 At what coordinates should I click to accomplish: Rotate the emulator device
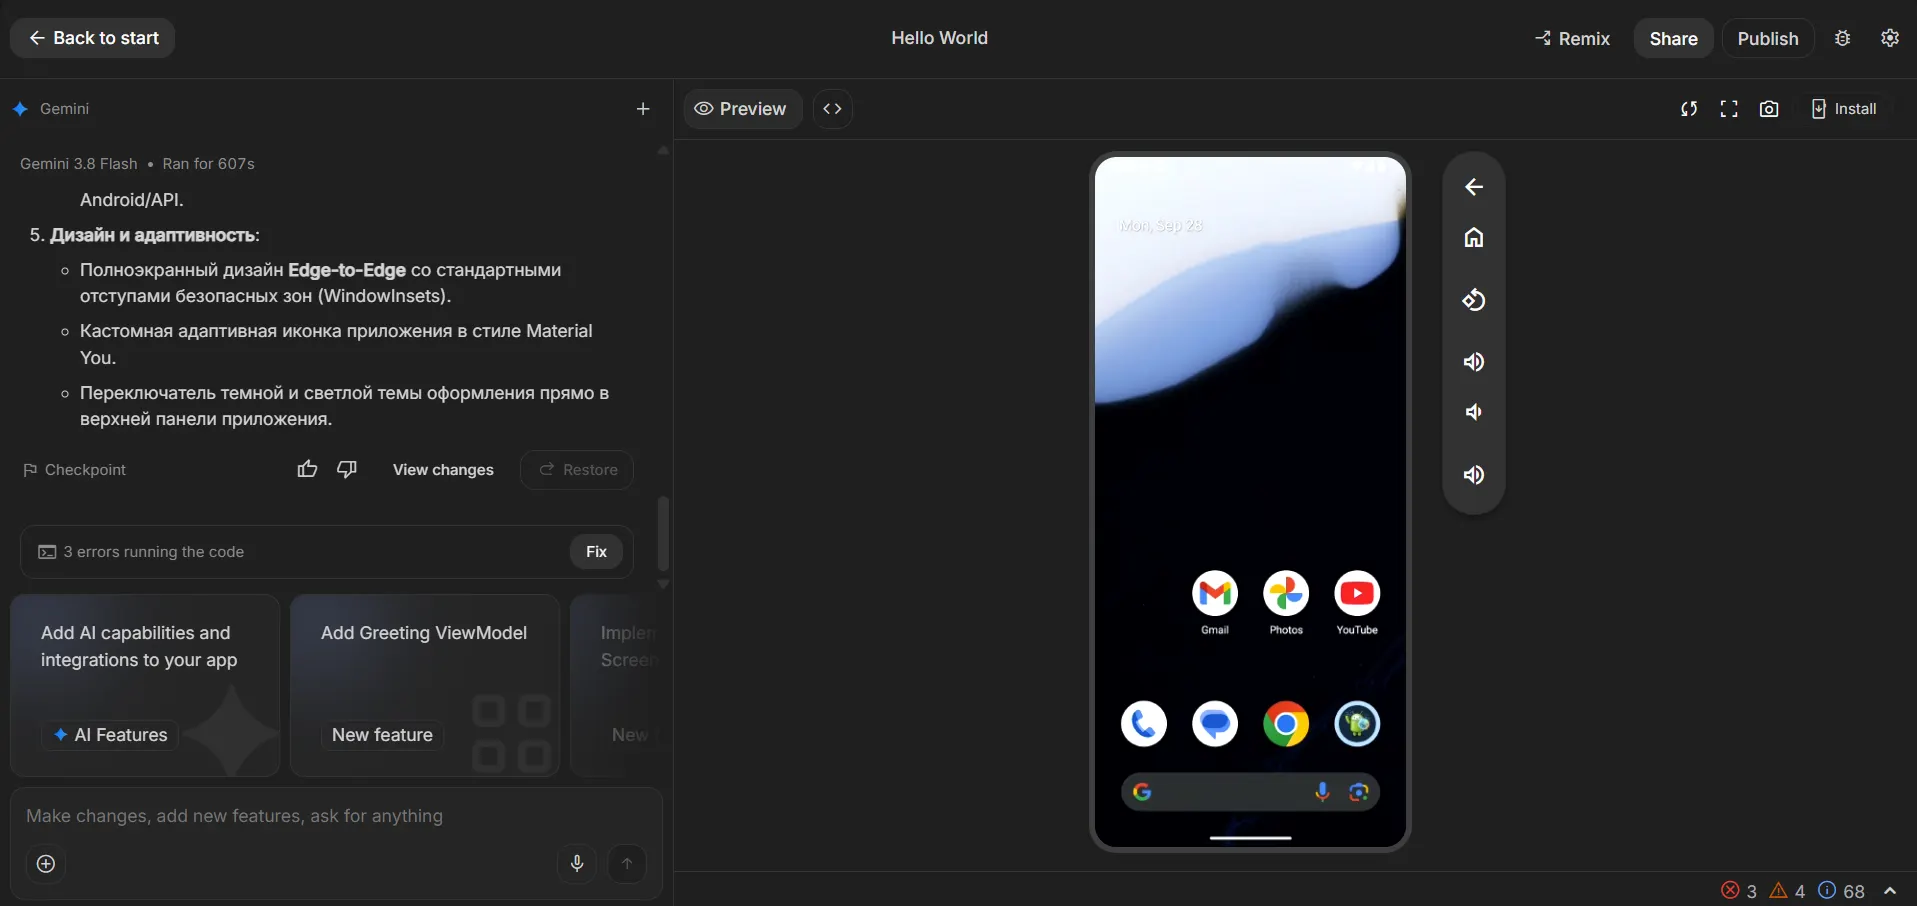pyautogui.click(x=1473, y=300)
